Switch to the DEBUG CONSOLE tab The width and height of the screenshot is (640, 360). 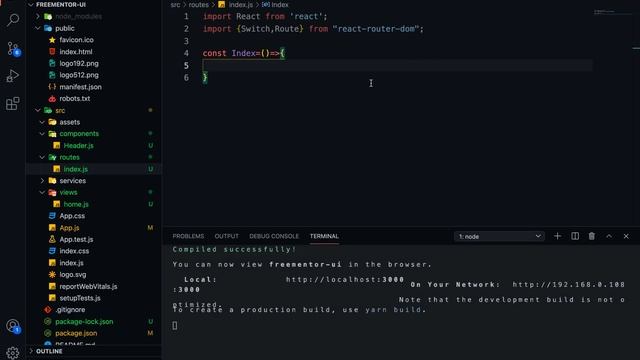tap(274, 236)
